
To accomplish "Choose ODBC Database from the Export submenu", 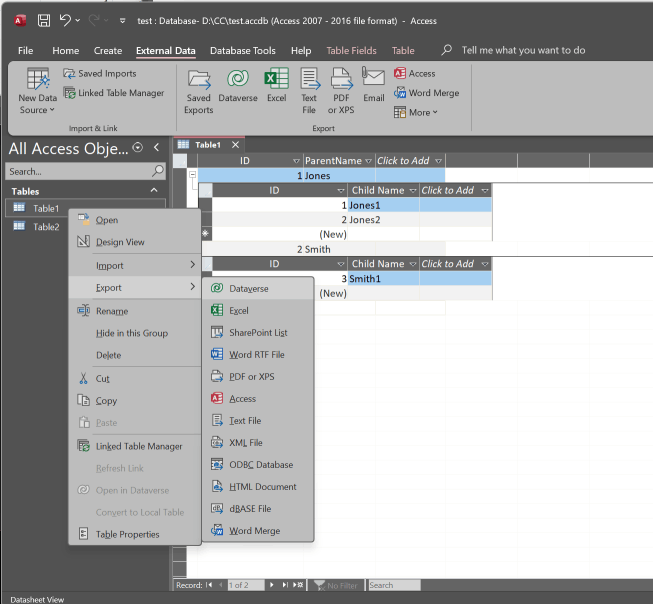I will [x=258, y=465].
